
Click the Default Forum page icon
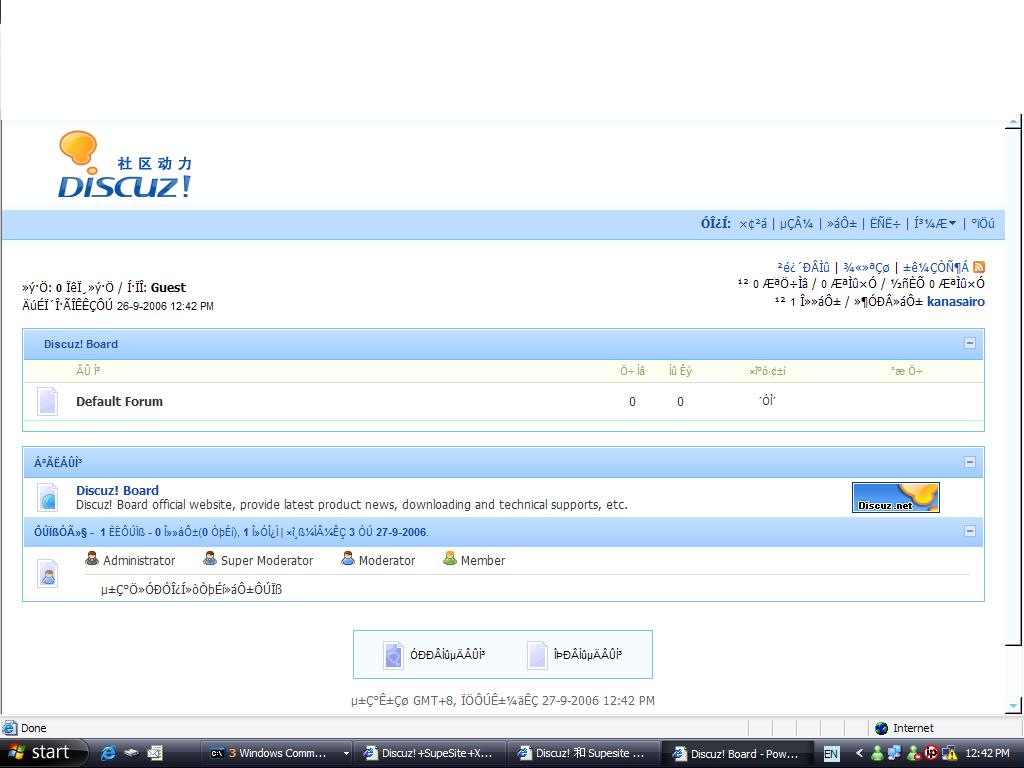click(48, 401)
